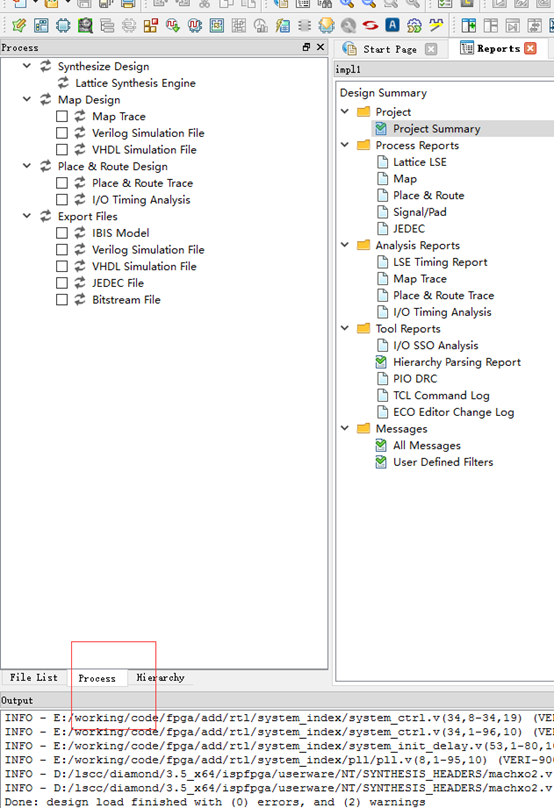554x808 pixels.
Task: Close the Start Page tab
Action: [x=431, y=49]
